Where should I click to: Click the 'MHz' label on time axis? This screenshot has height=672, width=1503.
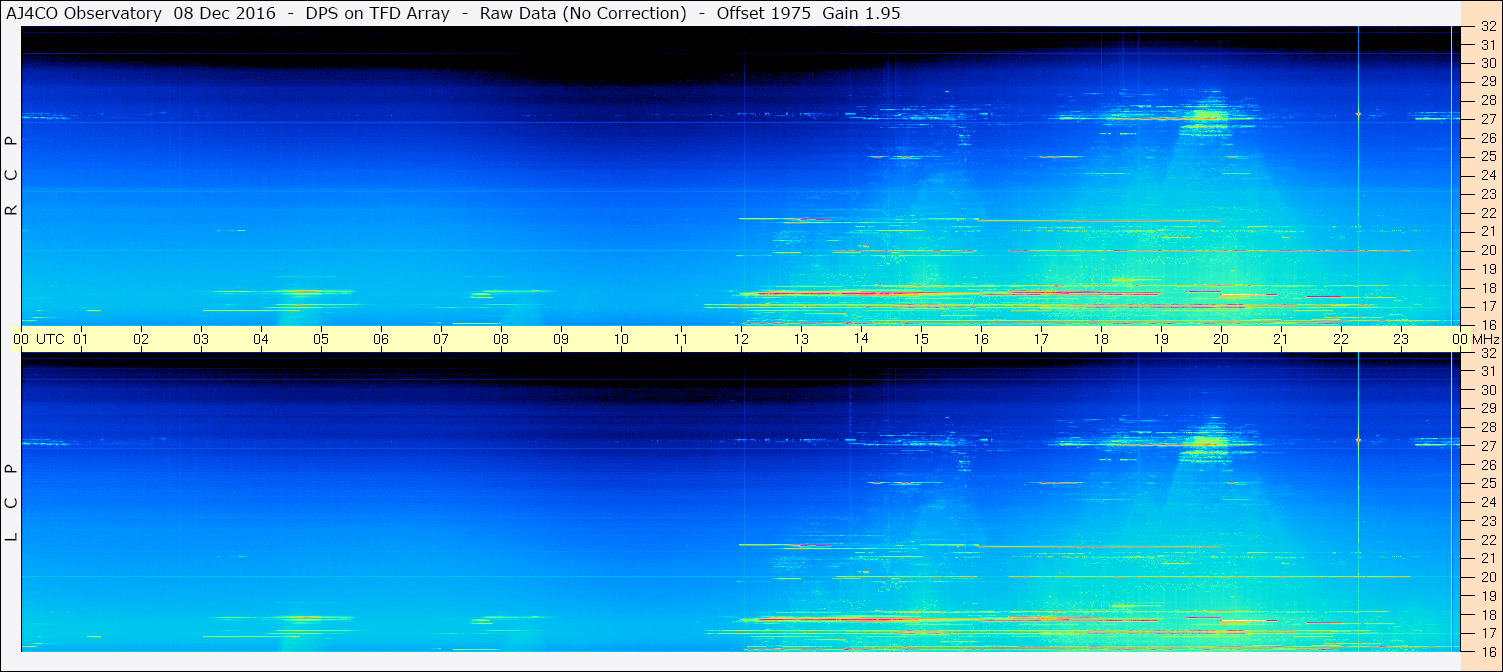(x=1485, y=339)
